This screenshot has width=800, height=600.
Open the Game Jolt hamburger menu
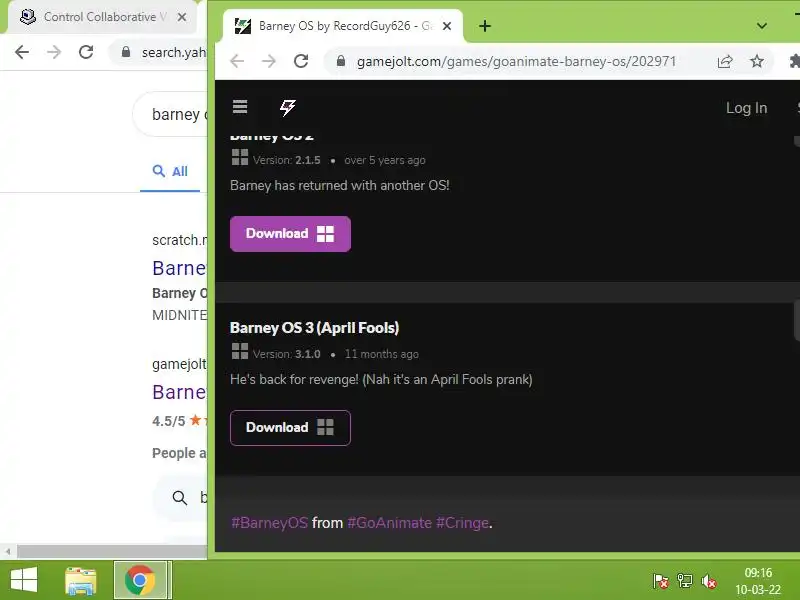click(x=240, y=107)
